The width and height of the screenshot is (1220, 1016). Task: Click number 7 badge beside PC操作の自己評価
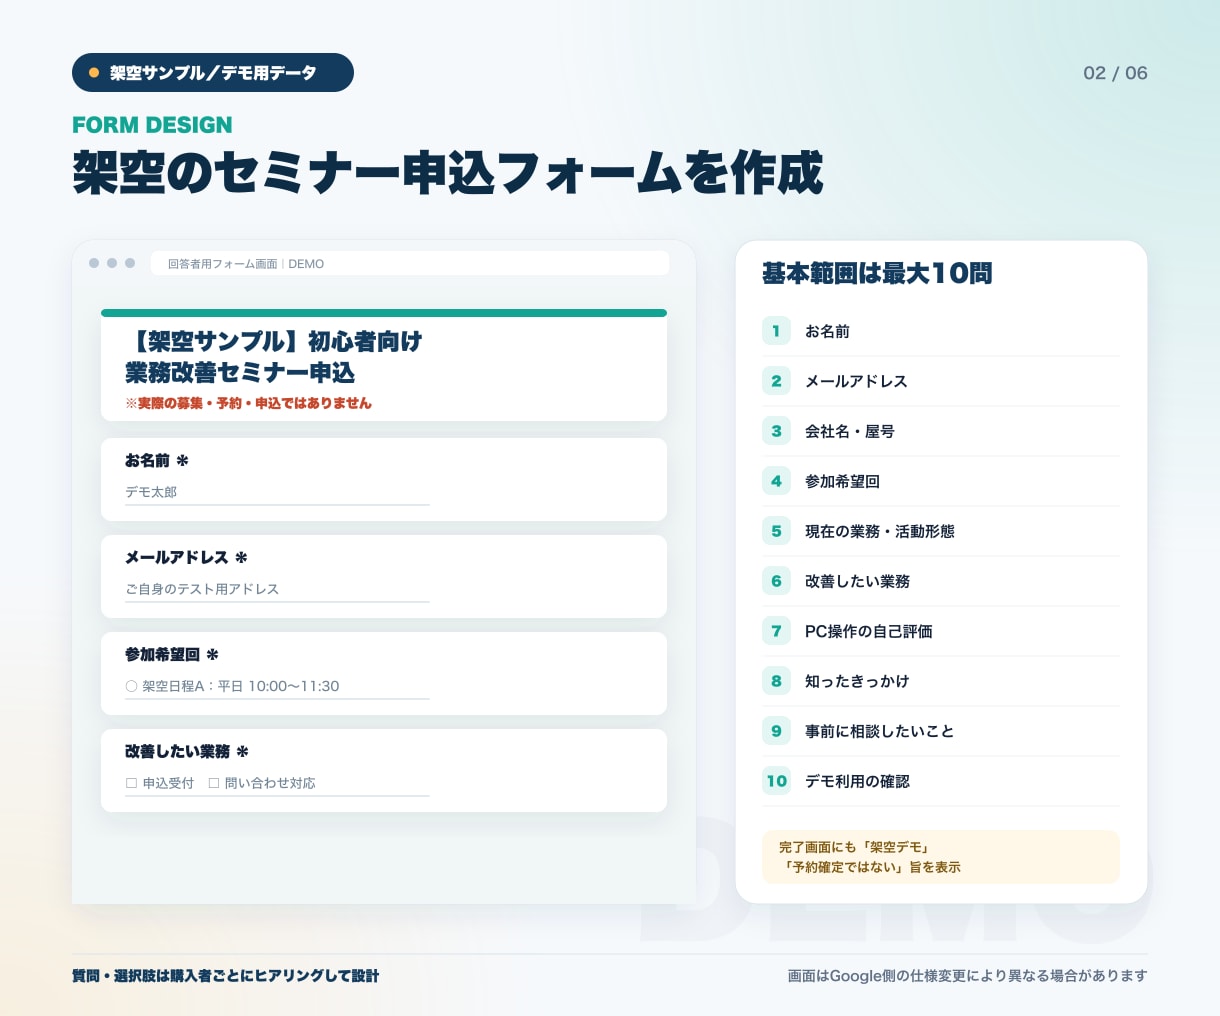pyautogui.click(x=776, y=631)
